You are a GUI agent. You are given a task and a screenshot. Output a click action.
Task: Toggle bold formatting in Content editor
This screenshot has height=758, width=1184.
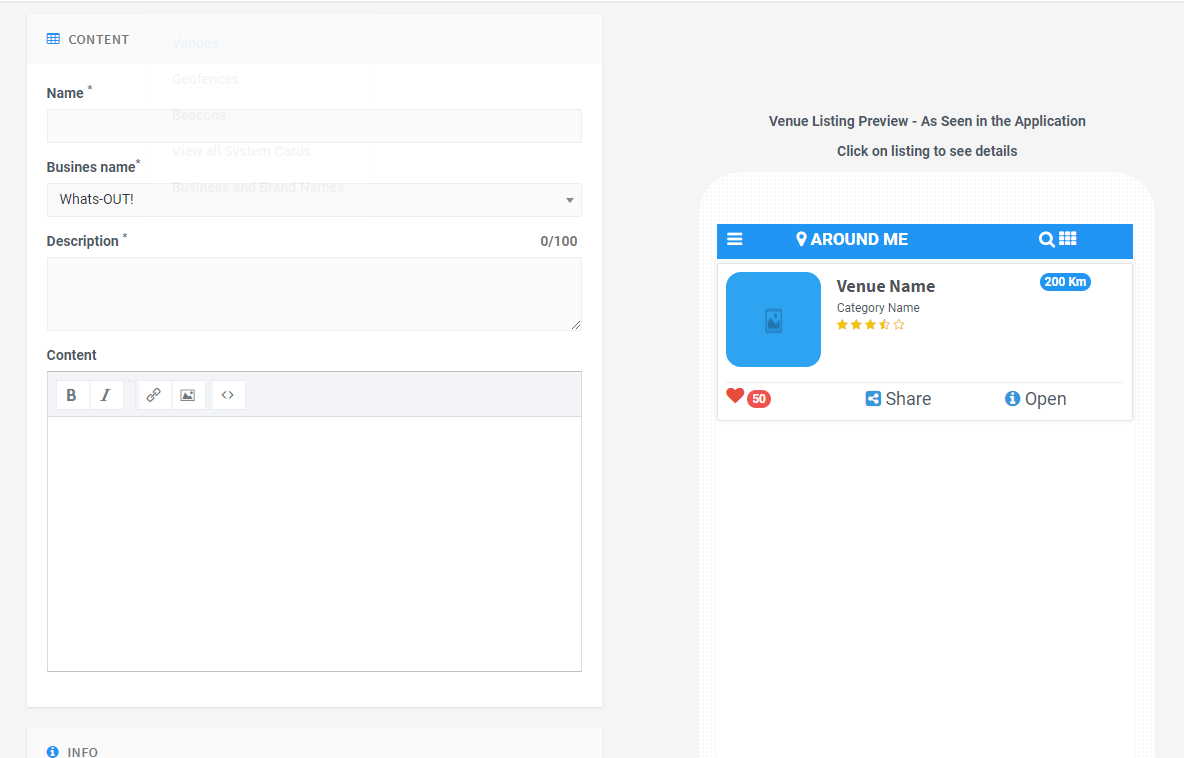[72, 395]
